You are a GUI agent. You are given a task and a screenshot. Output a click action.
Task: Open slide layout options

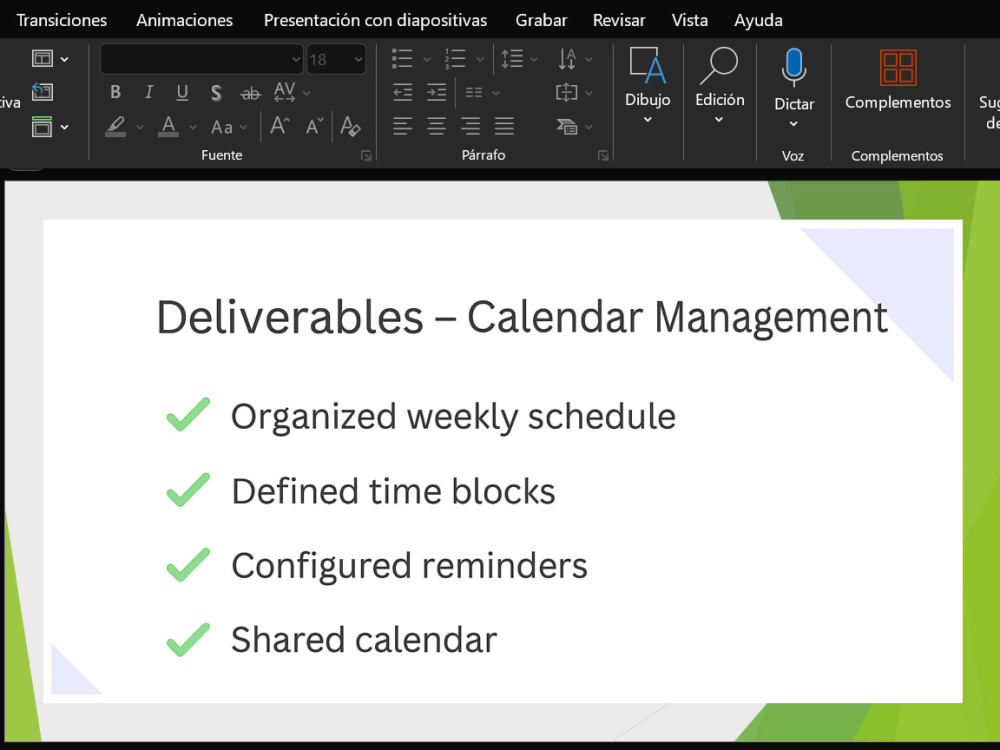tap(50, 59)
